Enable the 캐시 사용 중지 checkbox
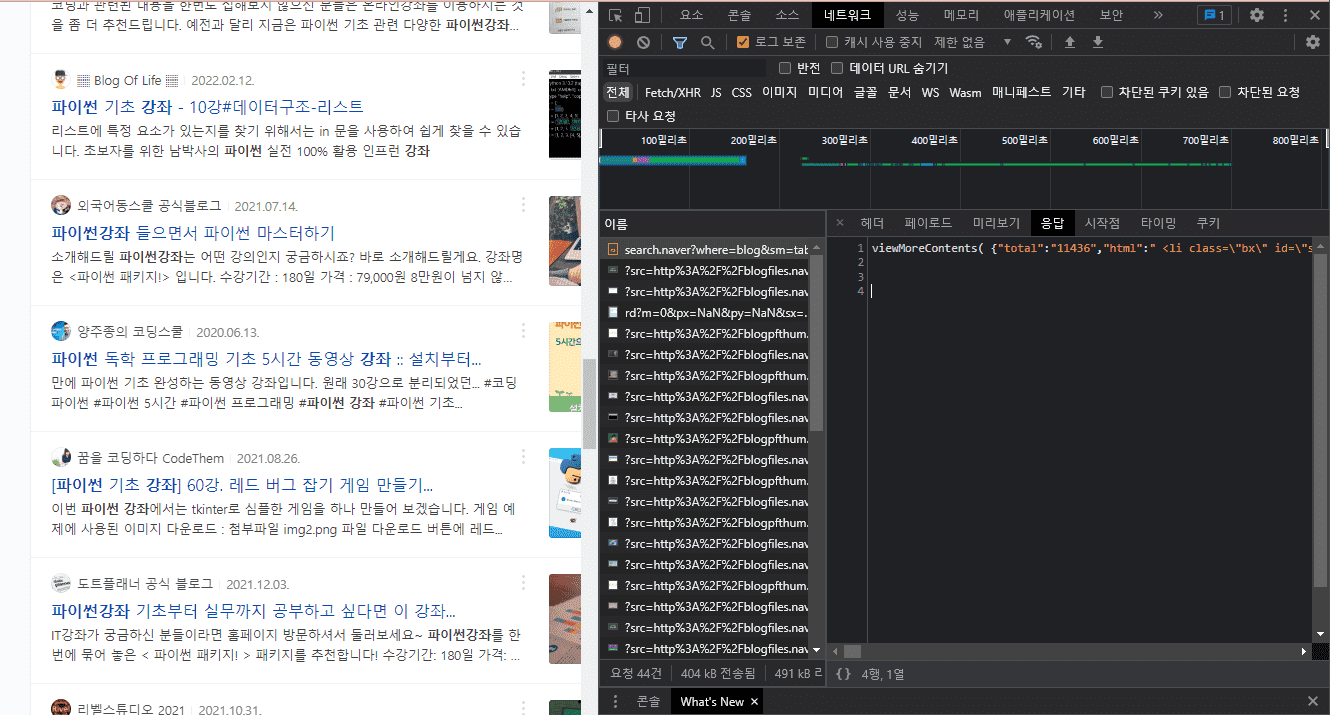1330x715 pixels. coord(832,42)
